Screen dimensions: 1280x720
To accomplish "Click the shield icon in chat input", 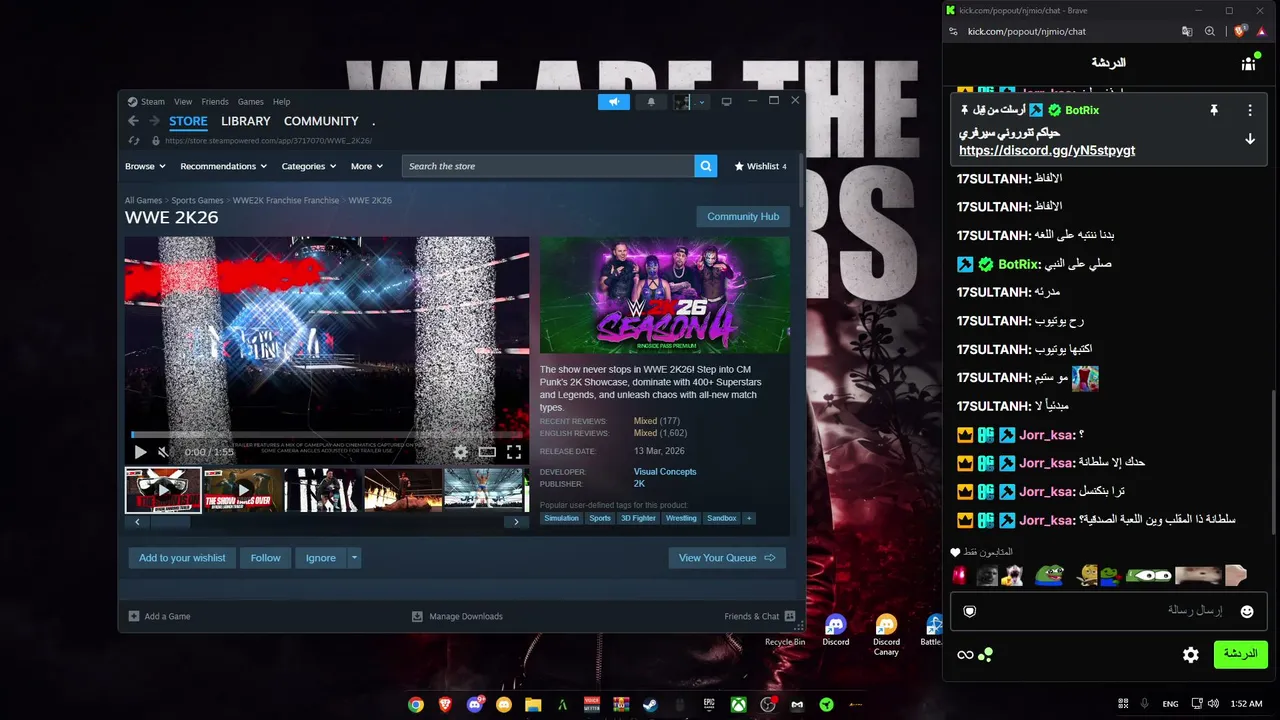I will 969,611.
